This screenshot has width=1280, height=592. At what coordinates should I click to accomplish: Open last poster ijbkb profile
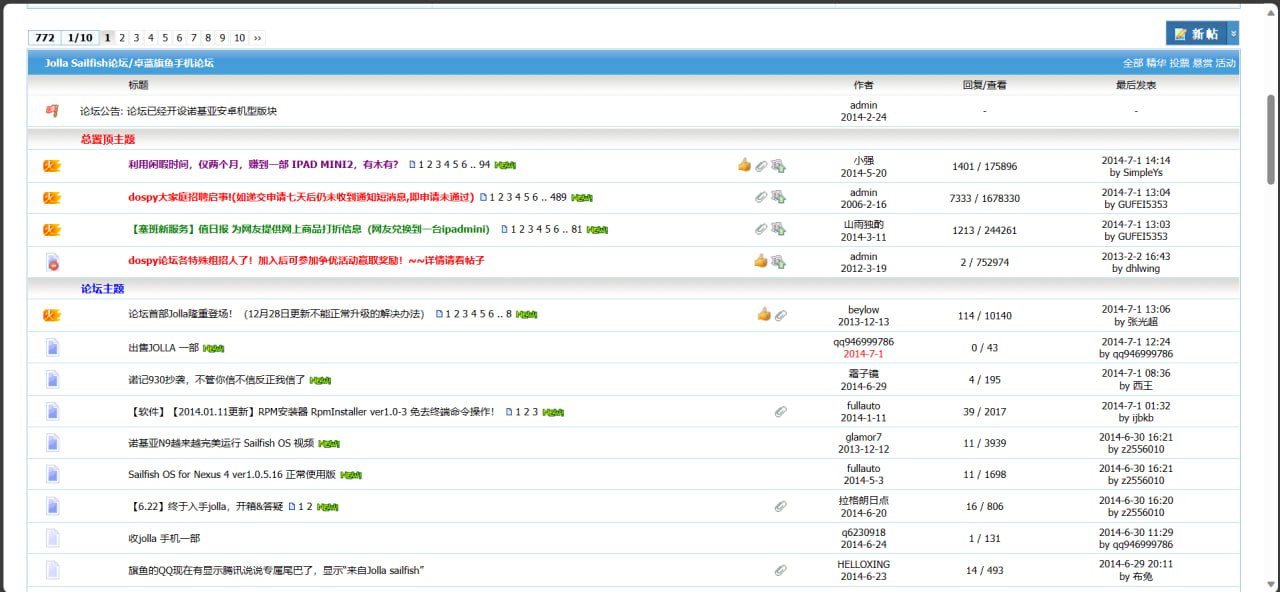1143,417
